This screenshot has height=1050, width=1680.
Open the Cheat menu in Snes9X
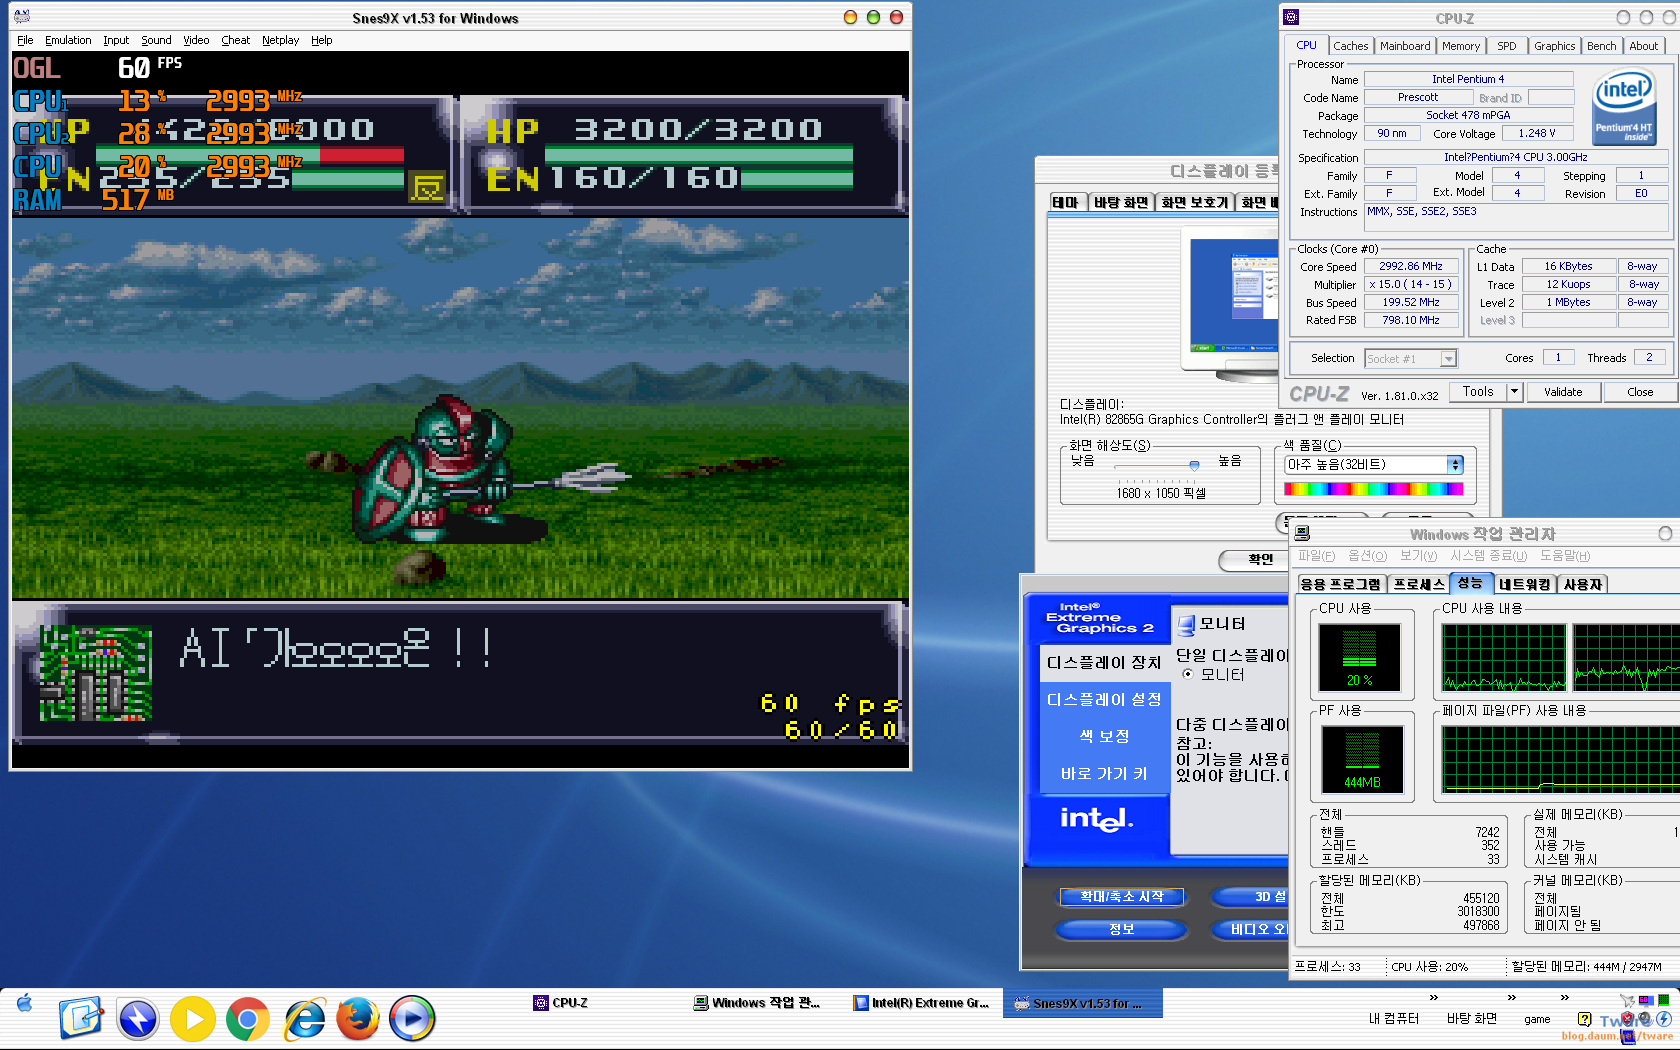(x=235, y=40)
